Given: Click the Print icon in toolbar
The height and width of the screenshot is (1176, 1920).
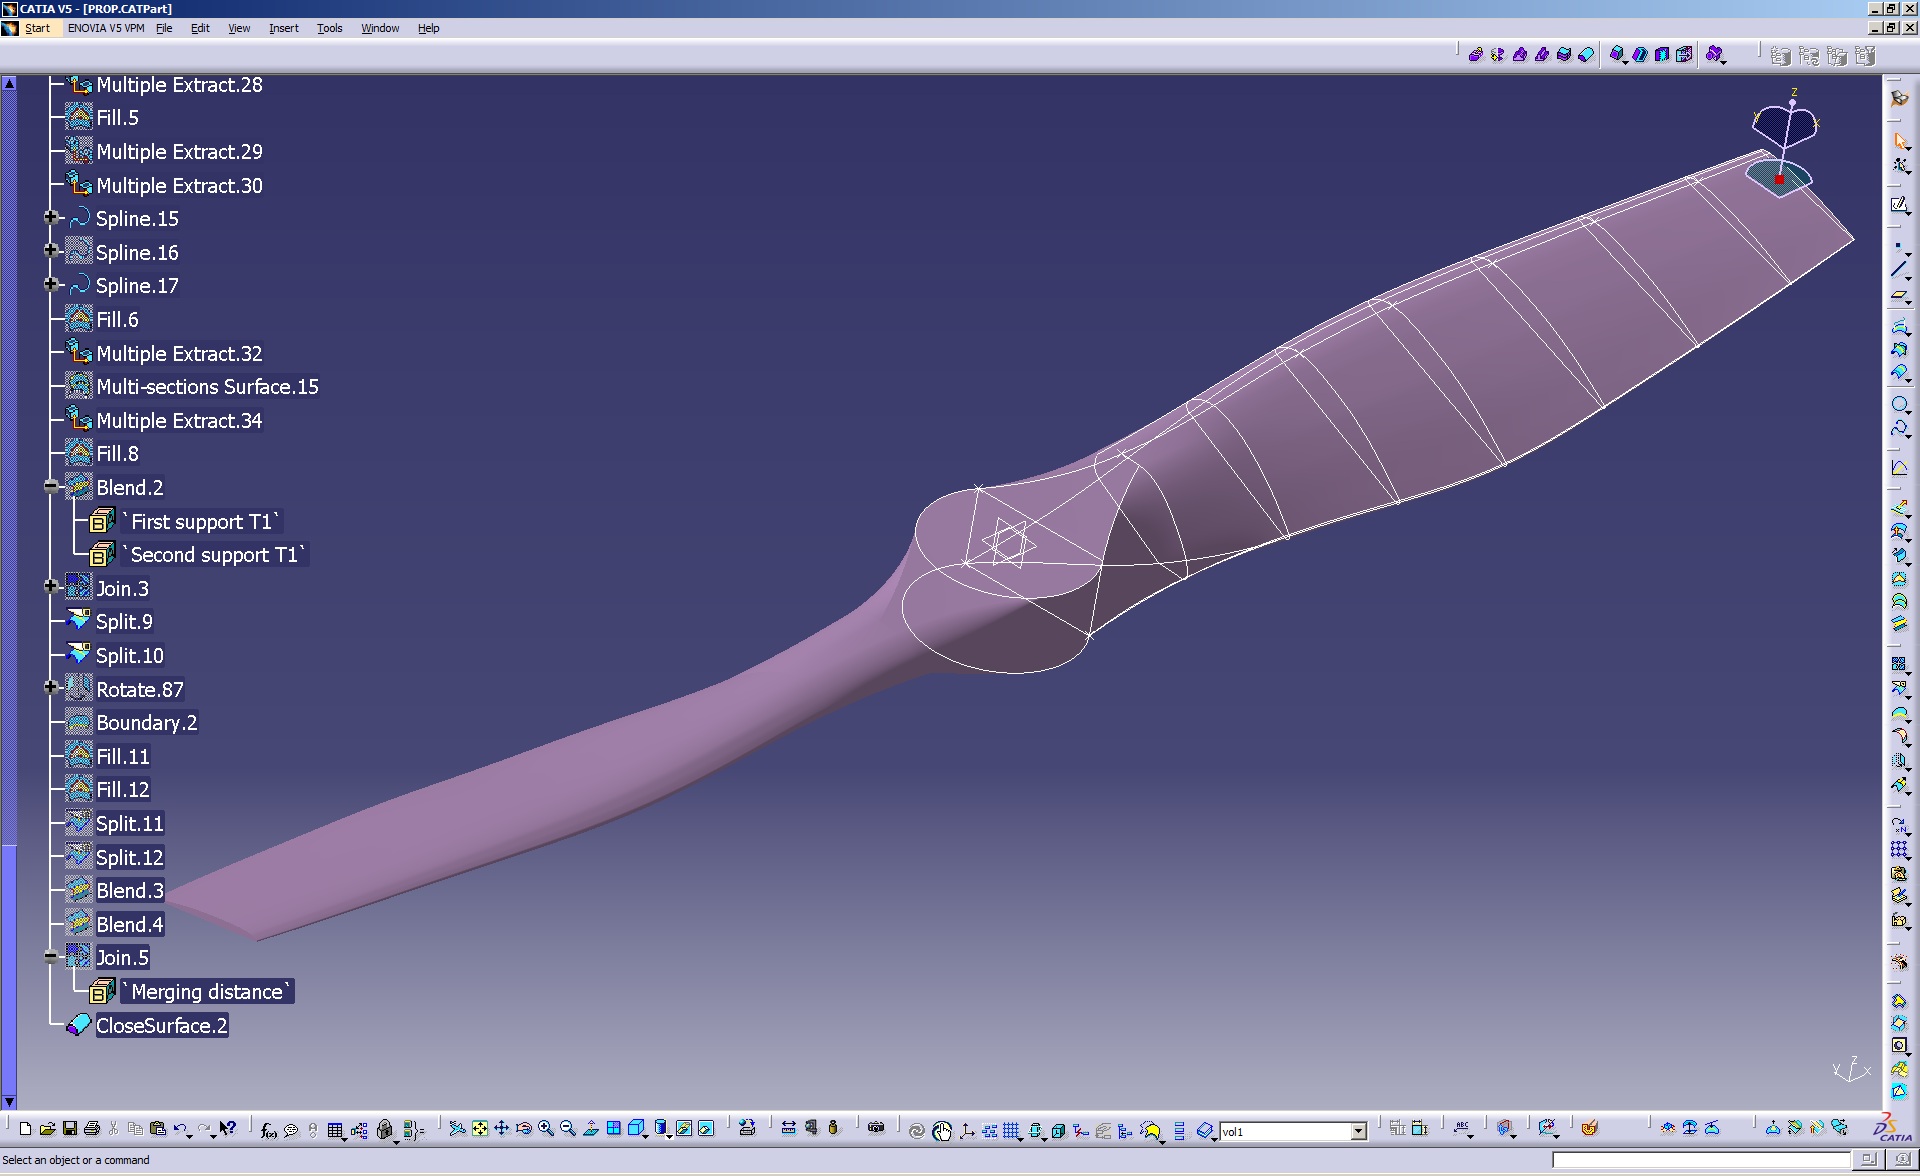Looking at the screenshot, I should pyautogui.click(x=92, y=1129).
